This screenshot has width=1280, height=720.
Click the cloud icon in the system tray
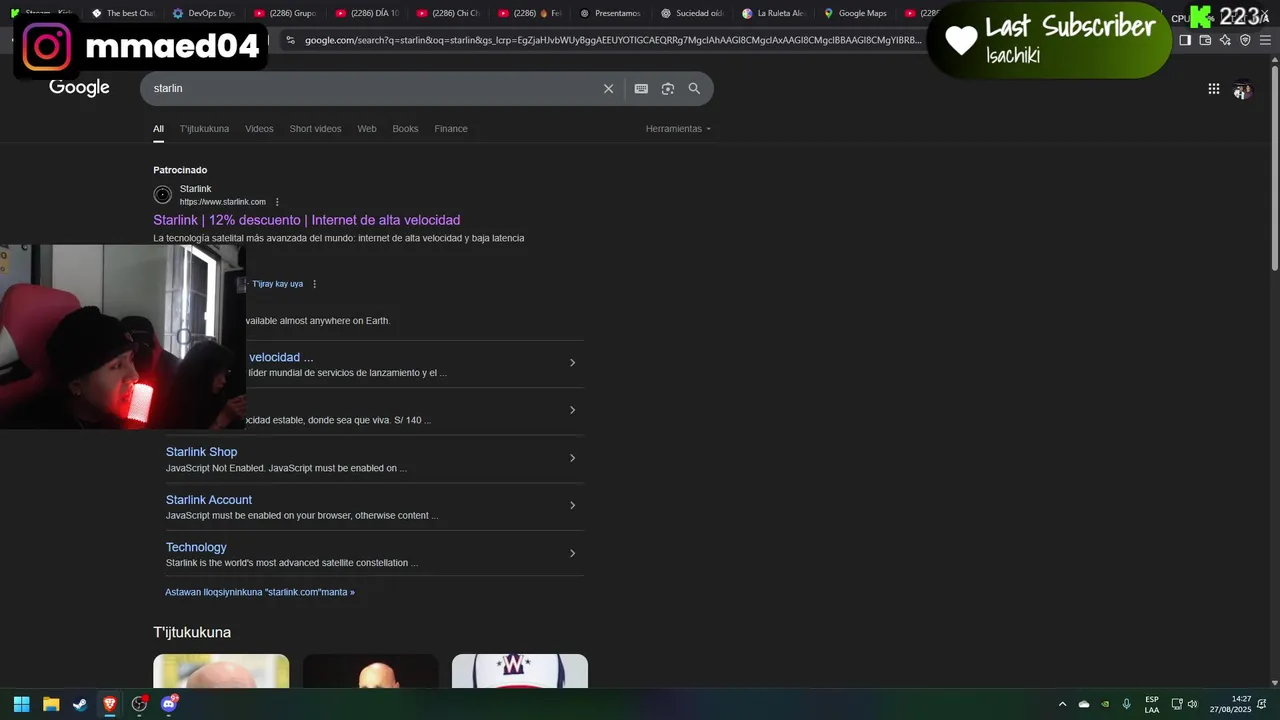(1084, 704)
